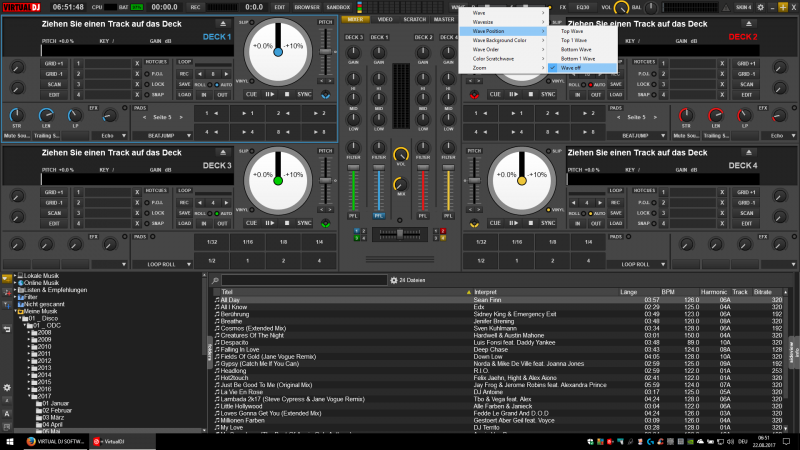Click Deck 3 play/pause button
This screenshot has height=450, width=800.
click(x=269, y=223)
